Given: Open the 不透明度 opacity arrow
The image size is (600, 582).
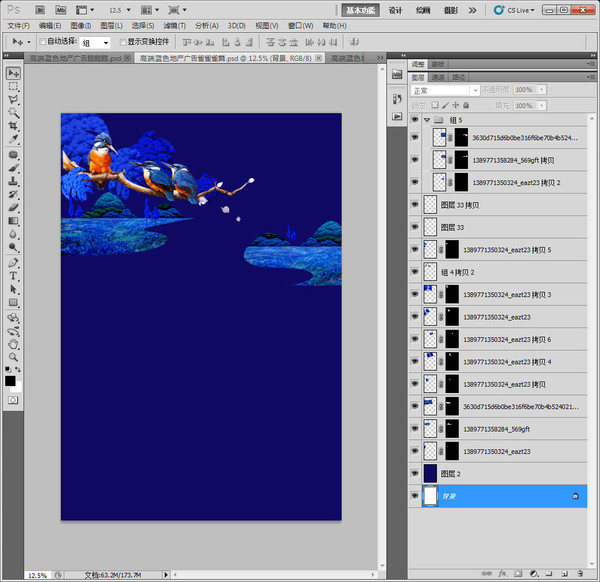Looking at the screenshot, I should tap(542, 90).
